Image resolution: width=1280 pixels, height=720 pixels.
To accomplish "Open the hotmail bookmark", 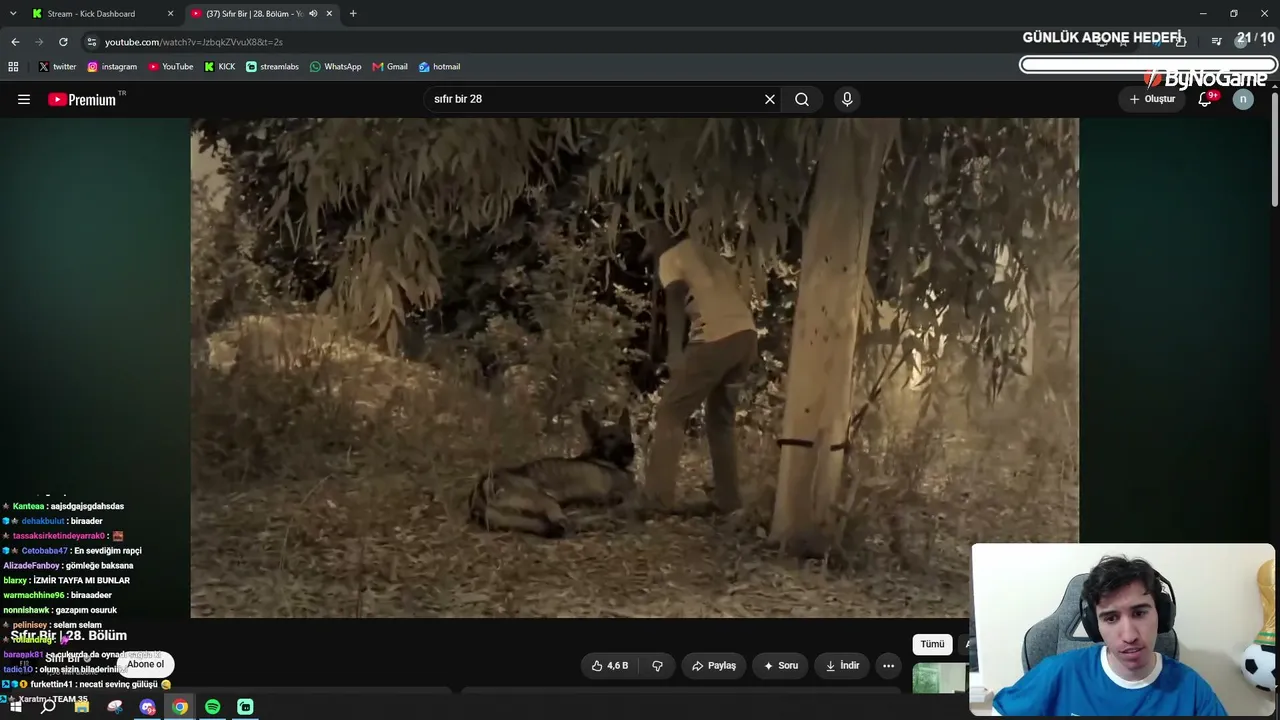I will (x=439, y=67).
